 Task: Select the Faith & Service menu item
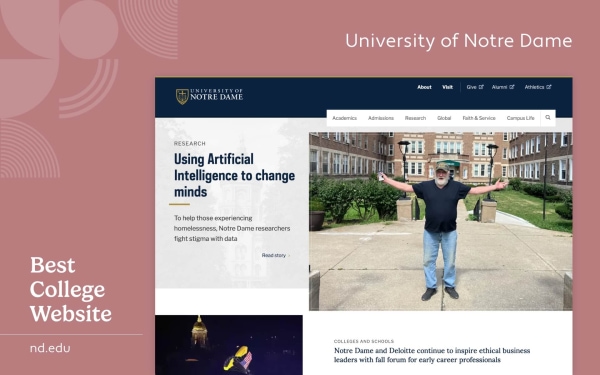[479, 118]
